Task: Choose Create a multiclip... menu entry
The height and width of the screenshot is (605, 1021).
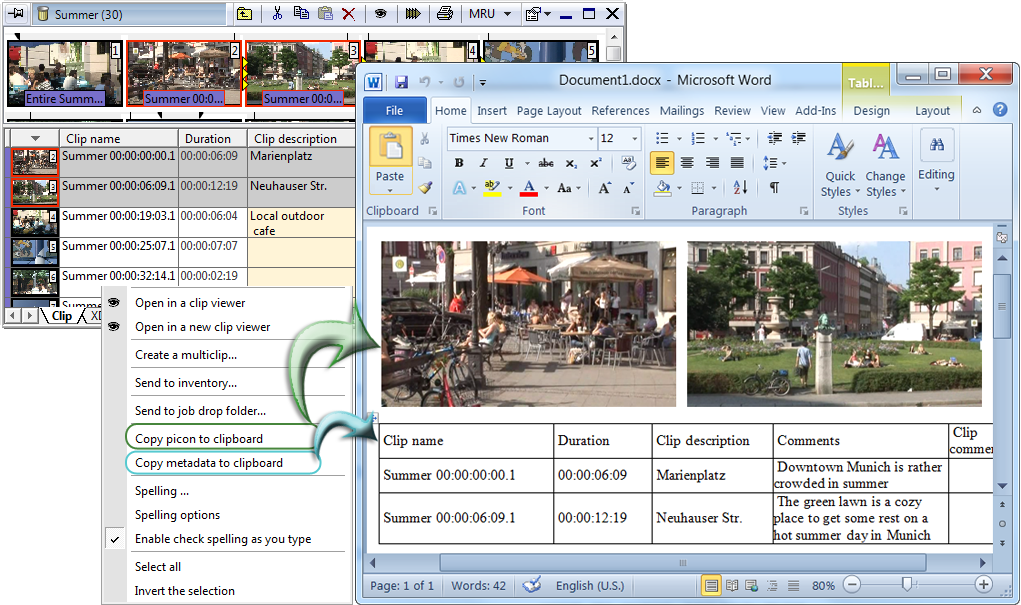Action: click(186, 354)
